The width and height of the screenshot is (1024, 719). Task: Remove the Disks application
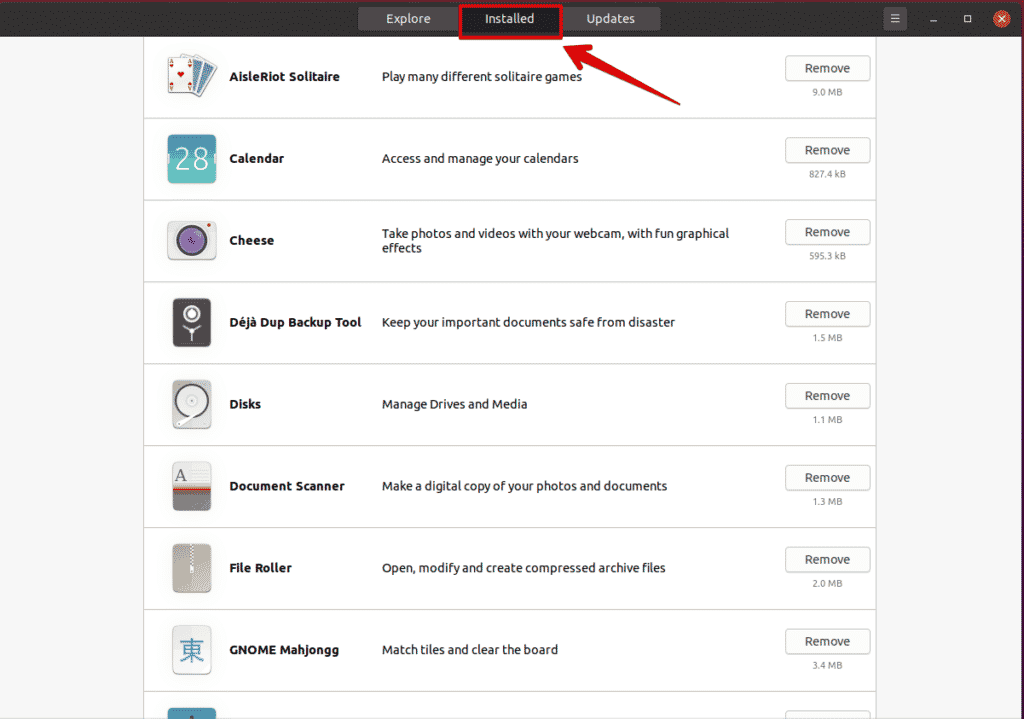click(827, 396)
